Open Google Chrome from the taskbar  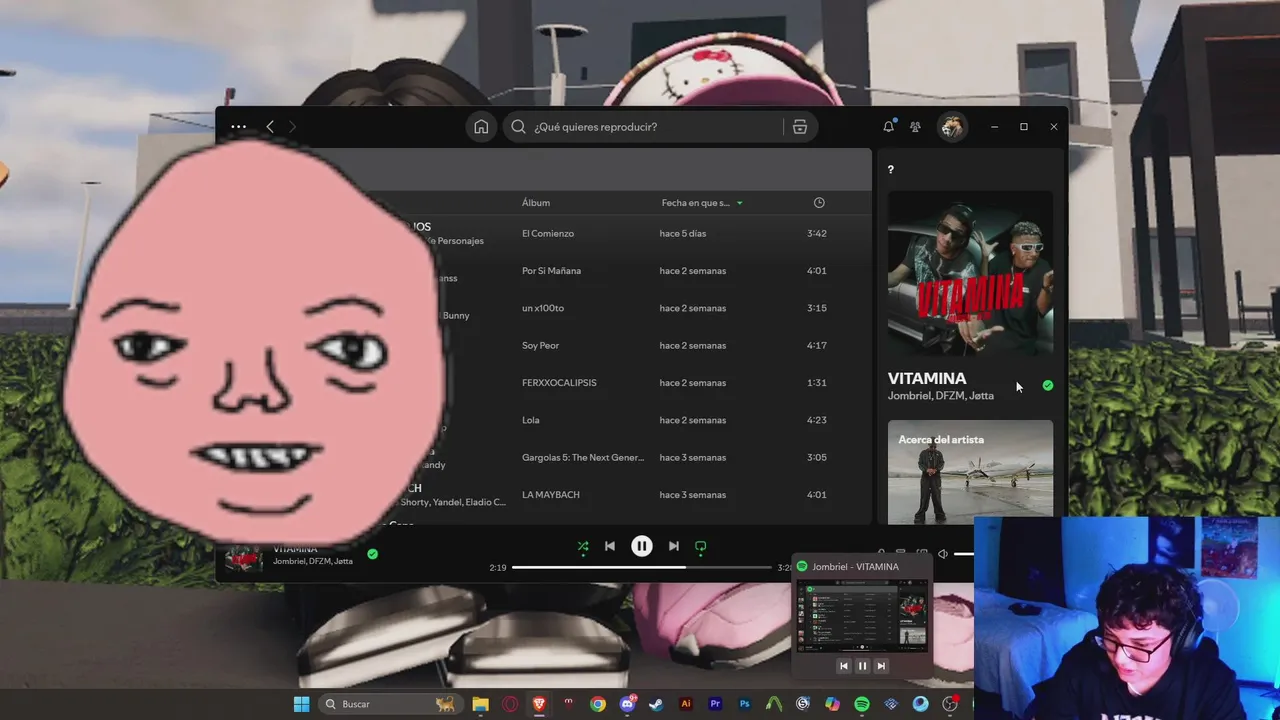point(598,704)
